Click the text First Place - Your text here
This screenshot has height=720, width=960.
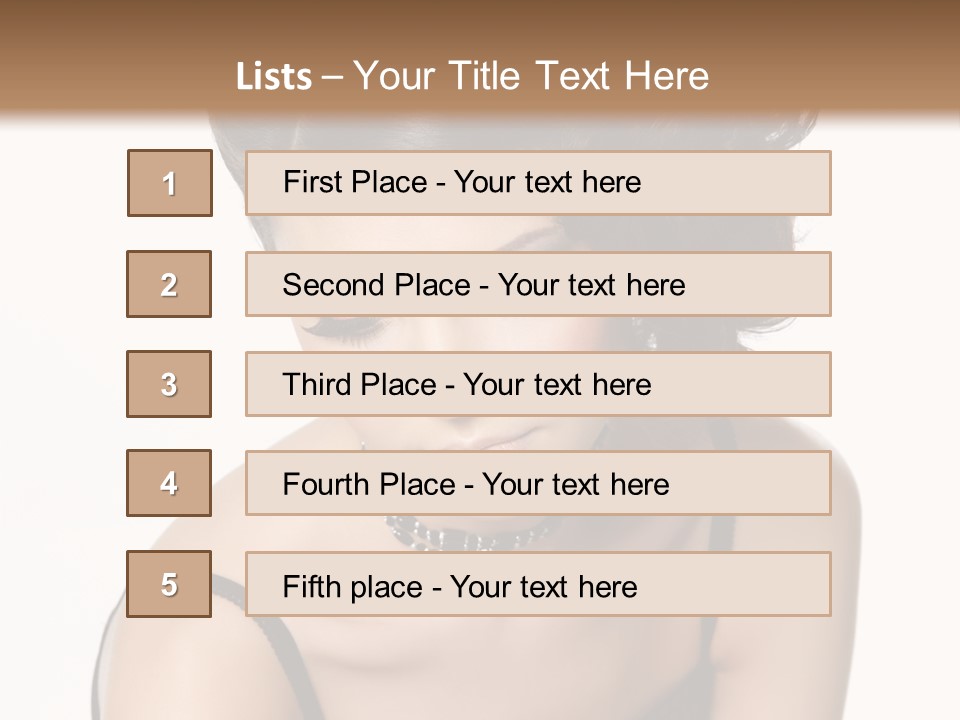462,182
